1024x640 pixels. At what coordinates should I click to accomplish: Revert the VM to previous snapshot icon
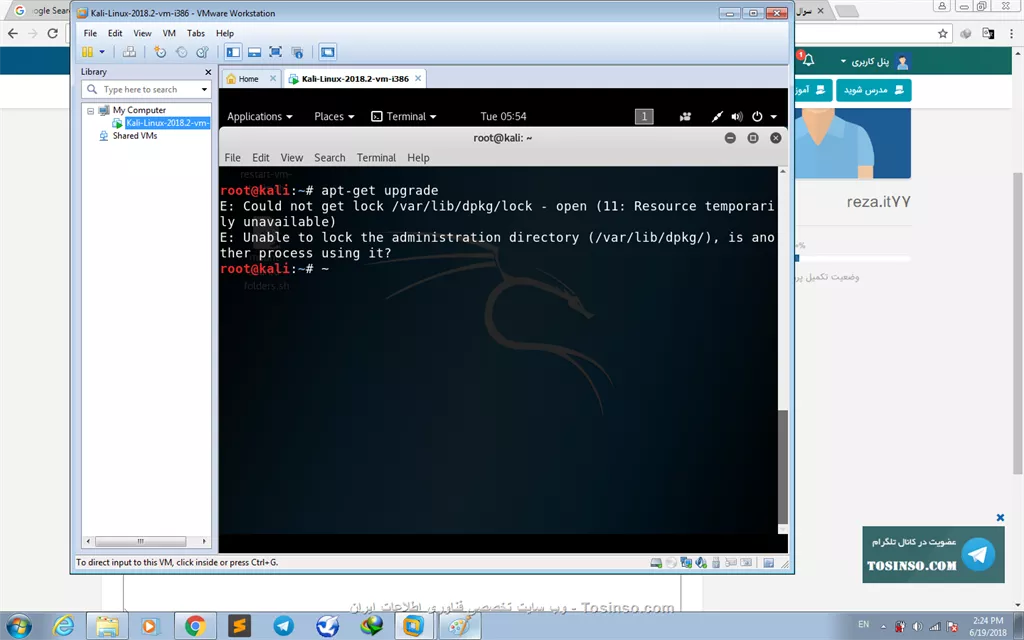(182, 52)
